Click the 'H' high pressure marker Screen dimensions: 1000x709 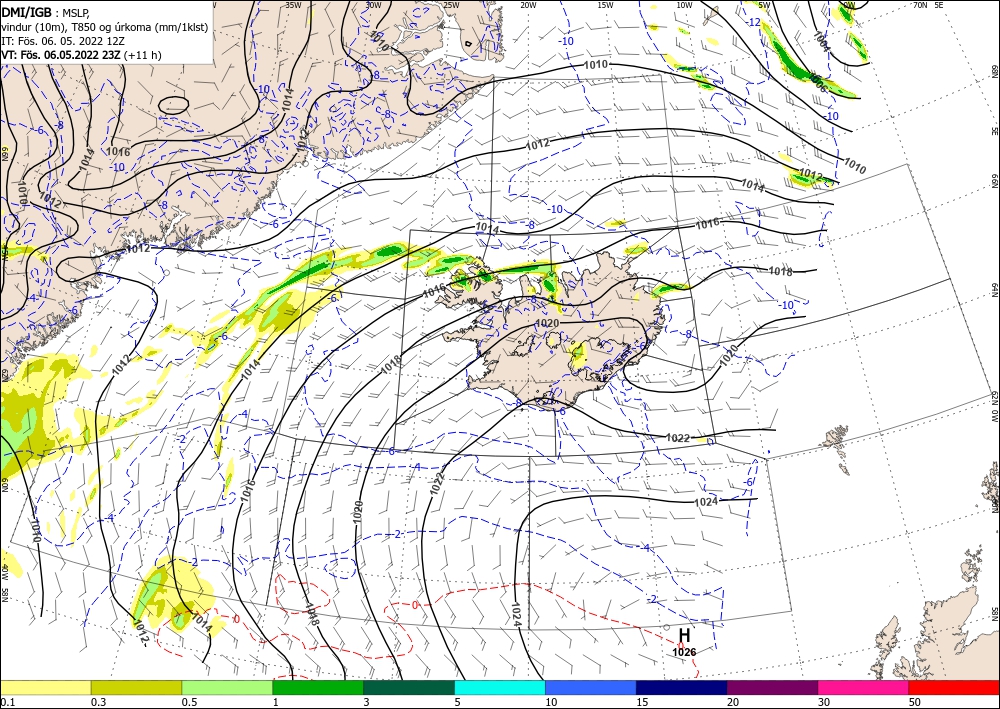pyautogui.click(x=684, y=635)
